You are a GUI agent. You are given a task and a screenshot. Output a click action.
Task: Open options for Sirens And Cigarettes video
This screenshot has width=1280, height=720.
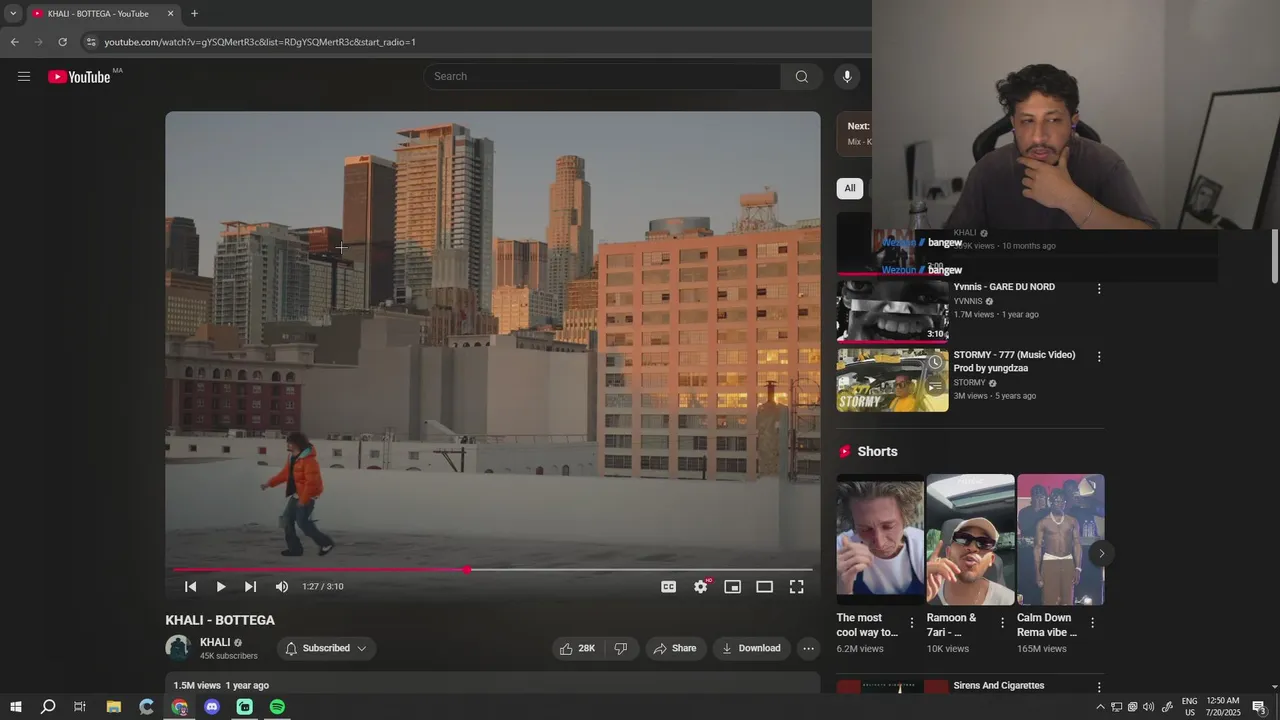[x=1099, y=687]
